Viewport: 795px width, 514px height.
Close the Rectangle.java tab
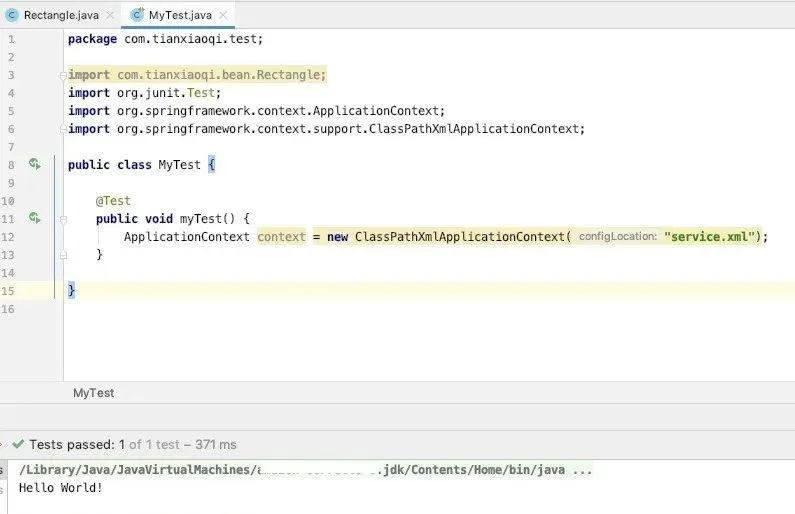110,15
